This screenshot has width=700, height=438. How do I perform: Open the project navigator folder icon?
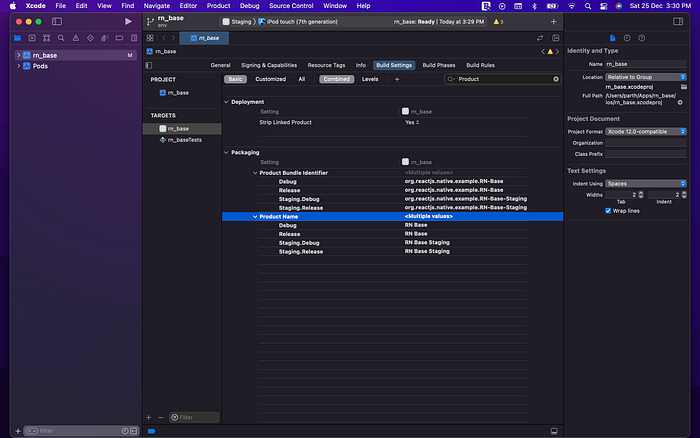click(17, 38)
